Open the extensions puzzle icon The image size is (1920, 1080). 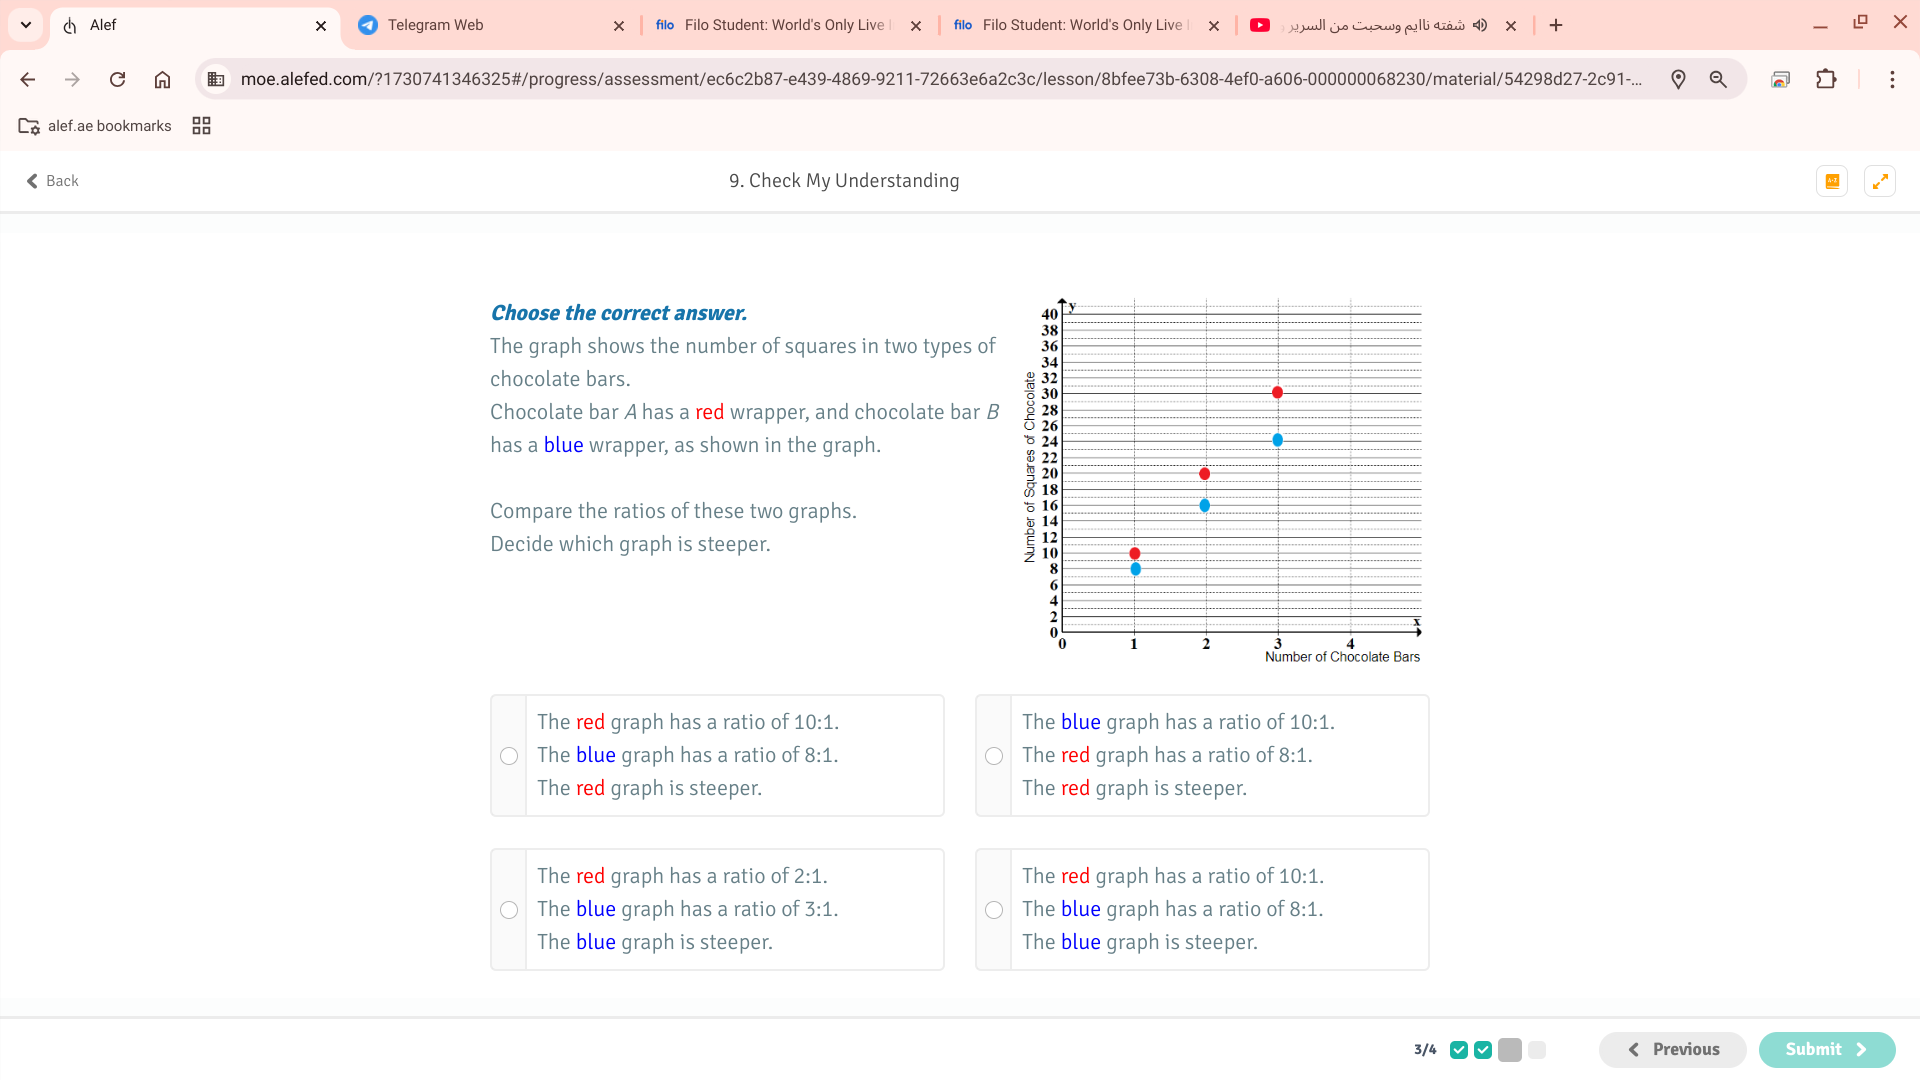click(1826, 79)
